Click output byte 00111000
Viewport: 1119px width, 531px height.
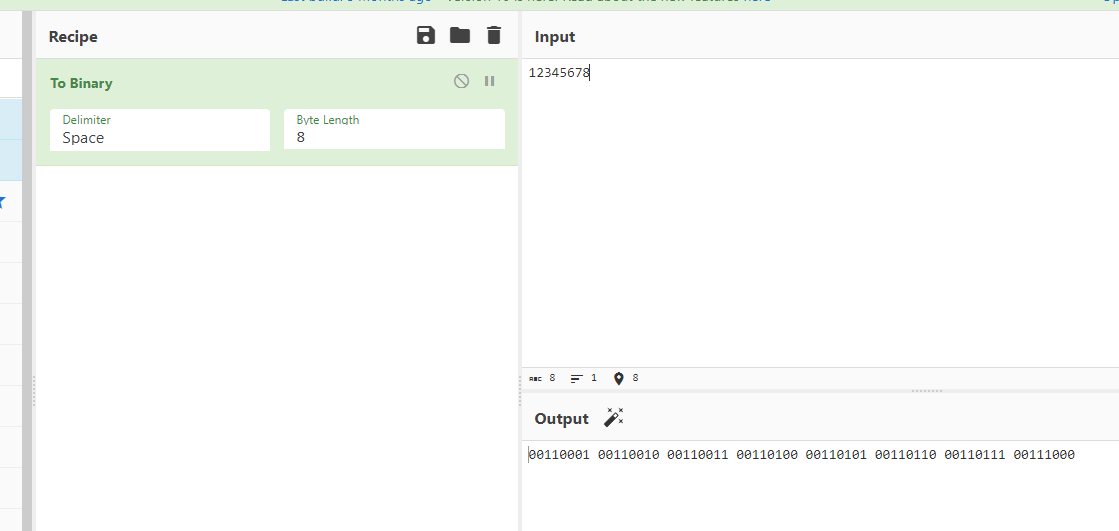pos(1044,455)
